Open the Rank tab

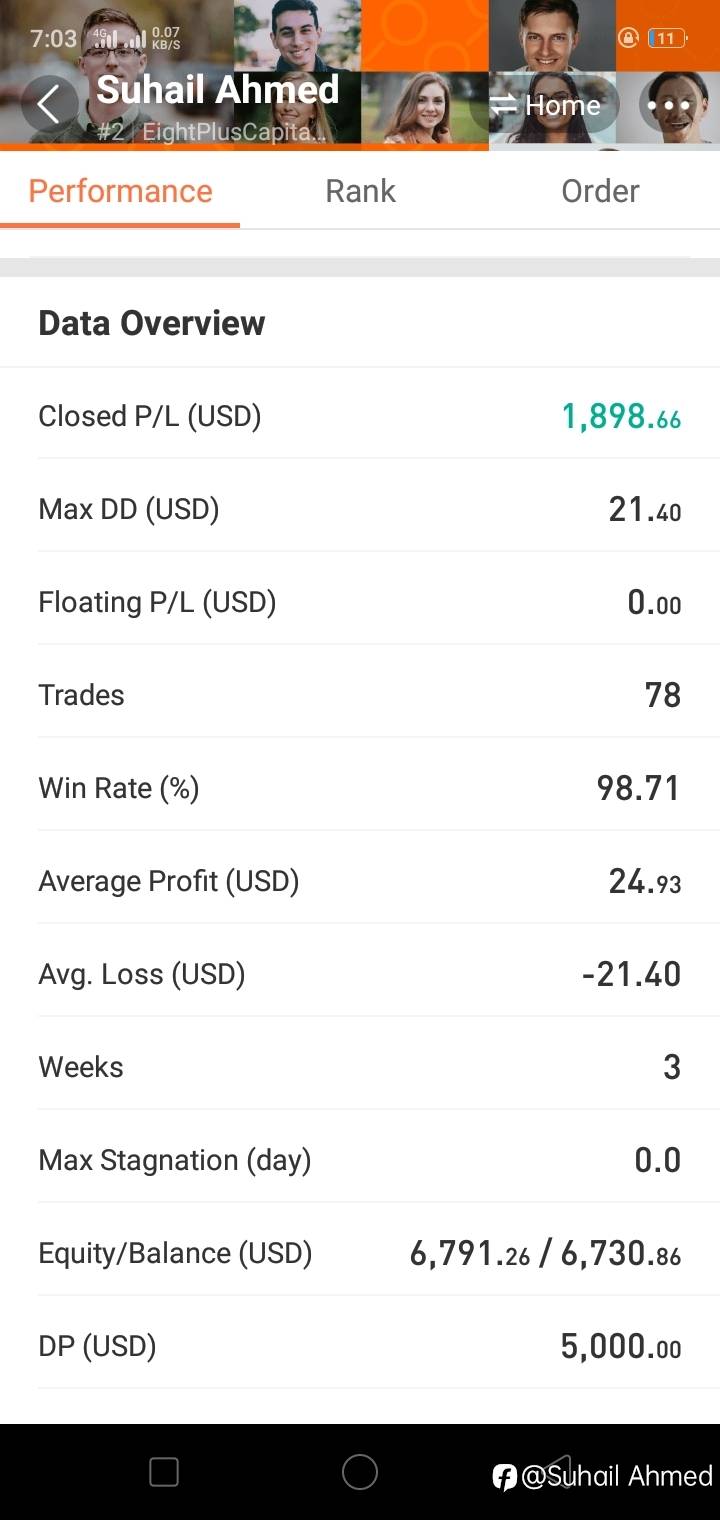(x=360, y=191)
